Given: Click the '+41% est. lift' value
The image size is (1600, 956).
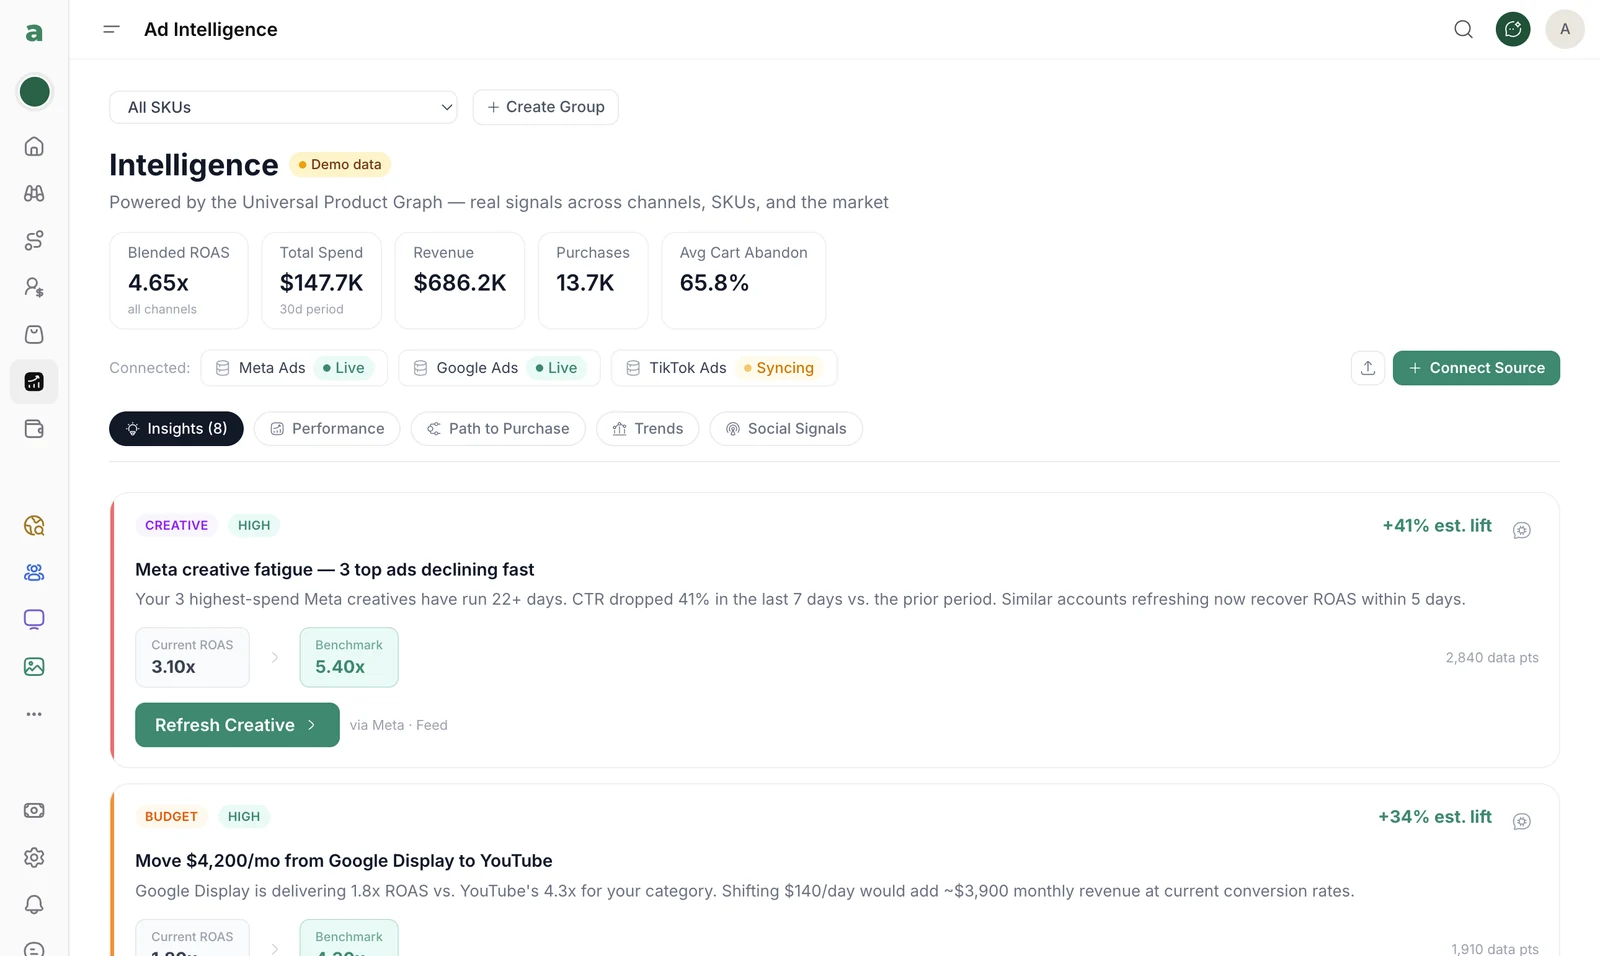Looking at the screenshot, I should (x=1437, y=525).
